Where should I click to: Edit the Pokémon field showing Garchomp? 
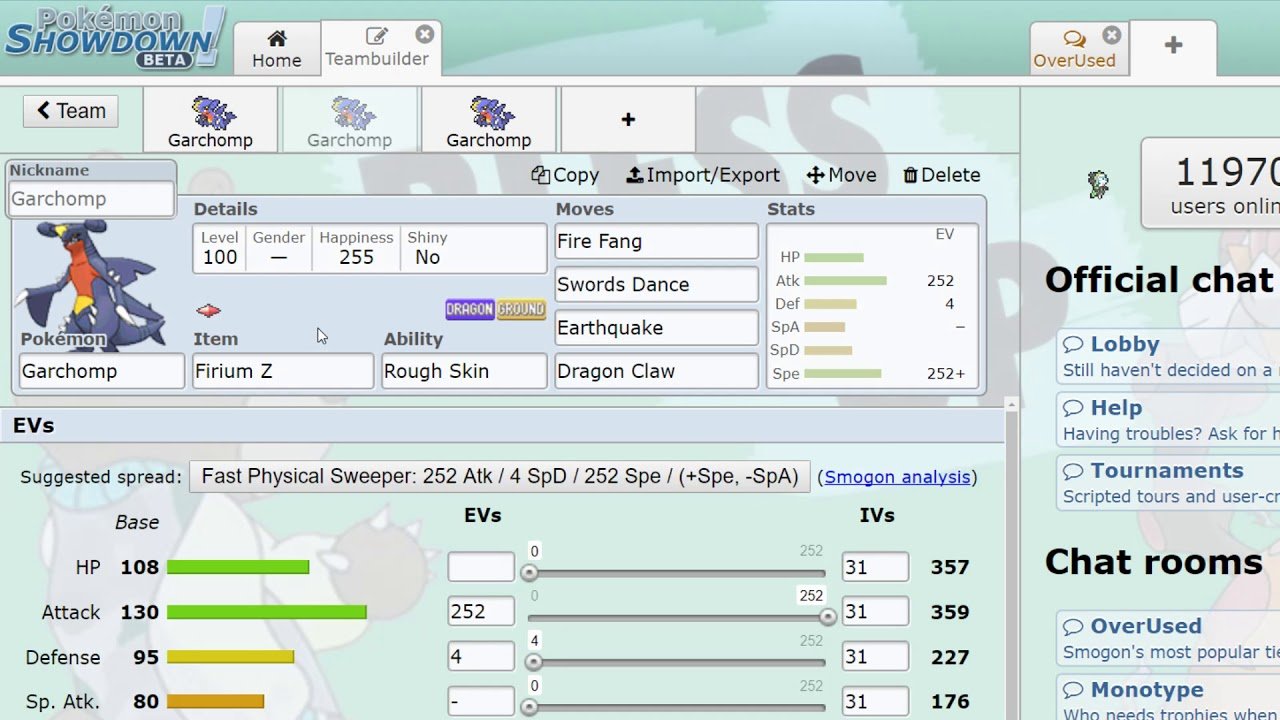coord(102,371)
